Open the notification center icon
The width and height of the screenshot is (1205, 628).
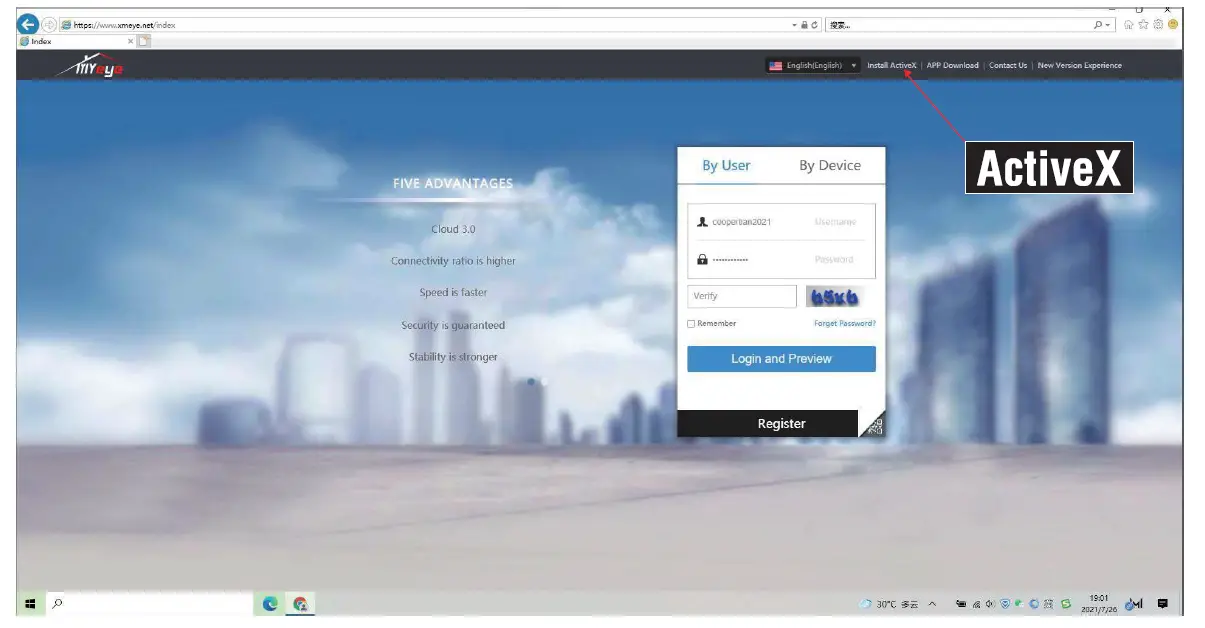pos(1162,604)
